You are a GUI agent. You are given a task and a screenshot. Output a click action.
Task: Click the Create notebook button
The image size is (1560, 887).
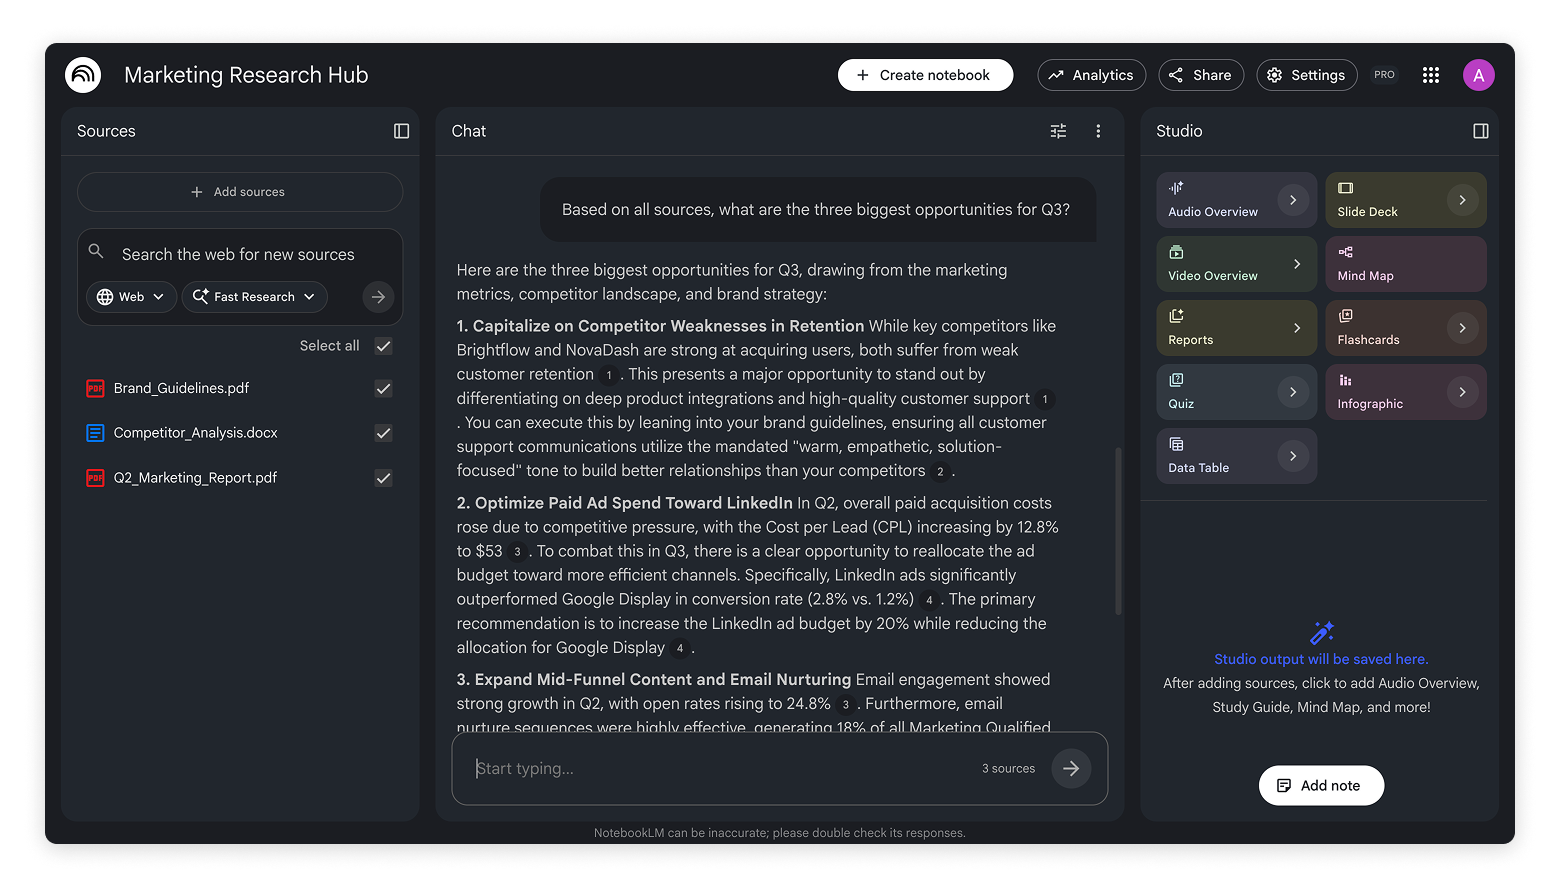tap(925, 75)
